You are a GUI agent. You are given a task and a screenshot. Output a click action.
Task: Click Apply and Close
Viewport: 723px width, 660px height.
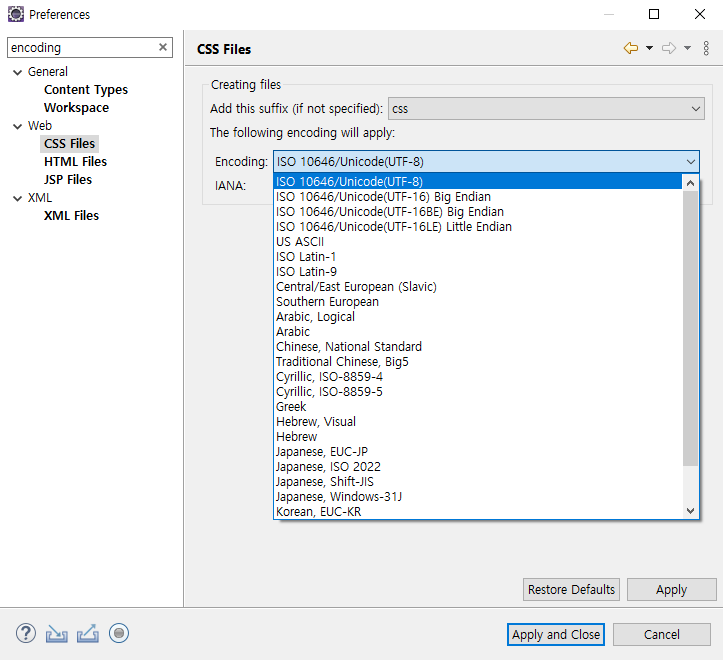pos(556,635)
